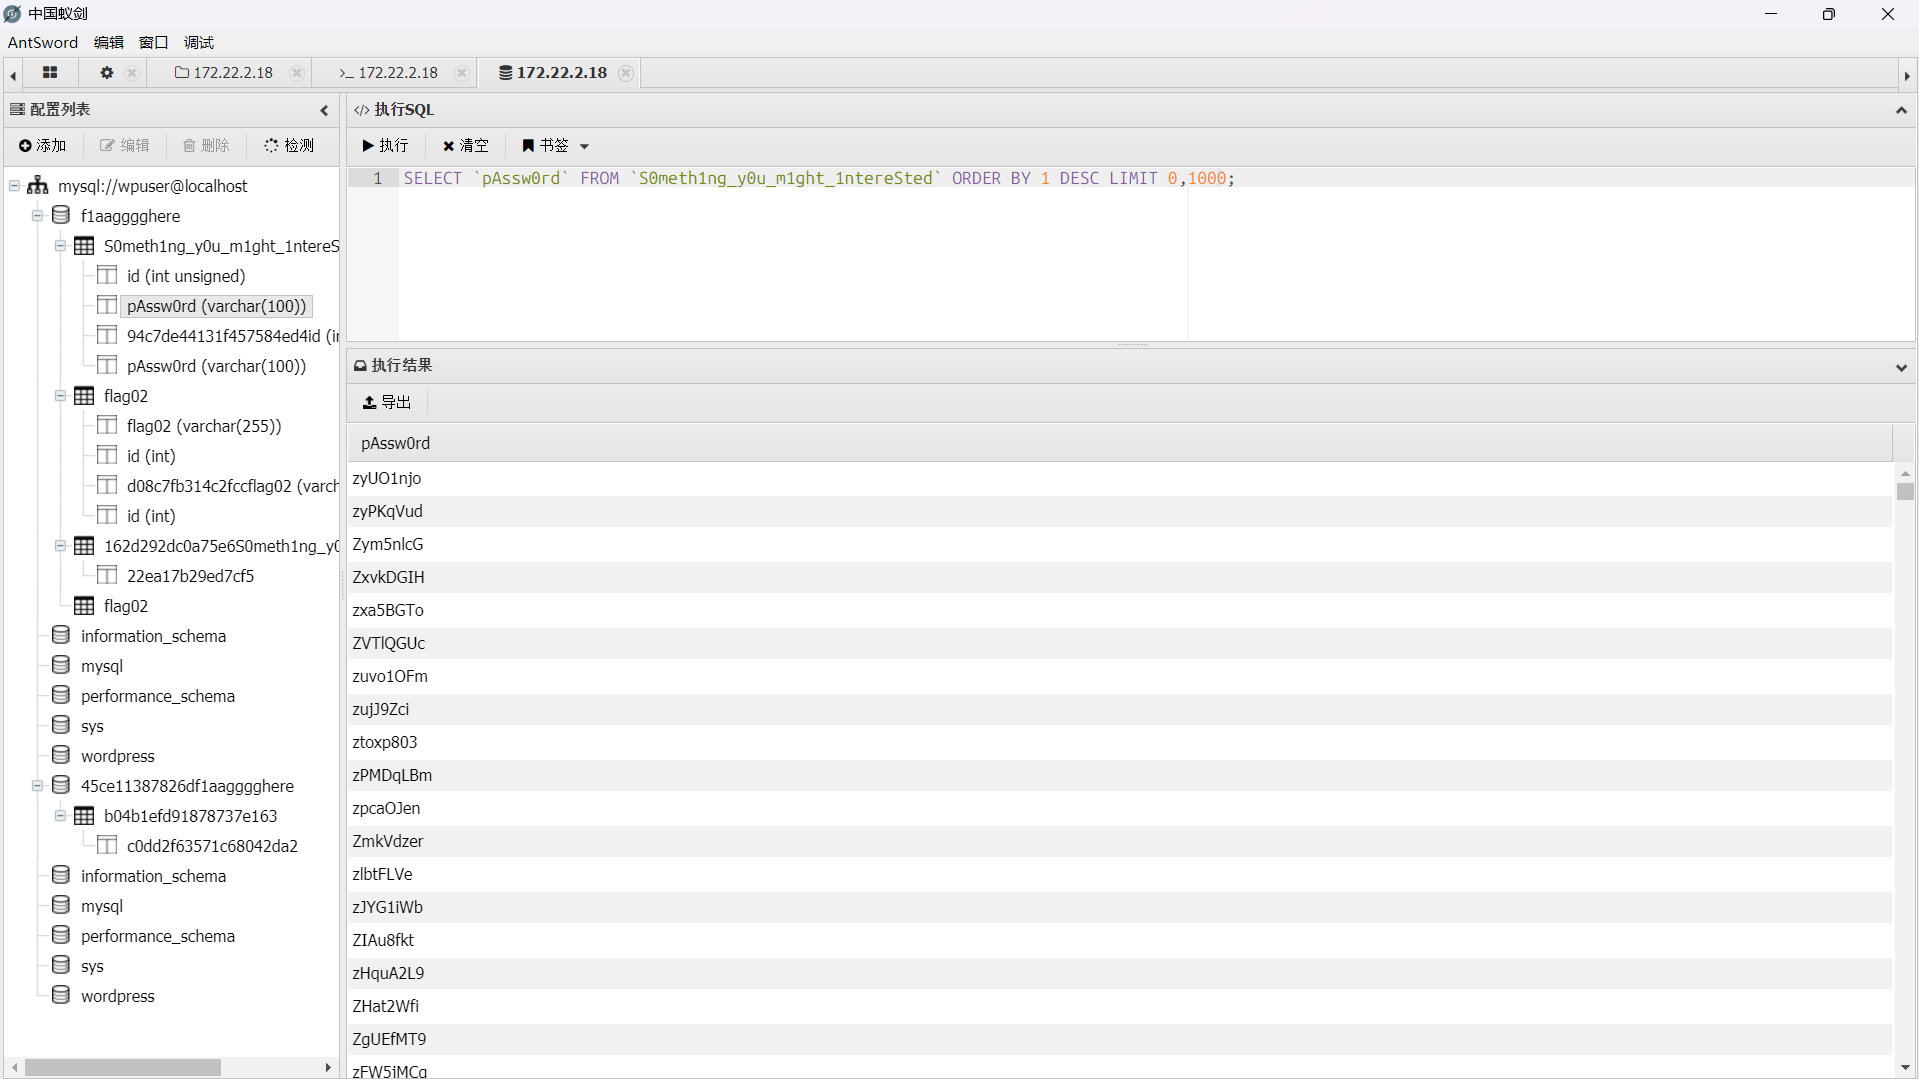Open the settings gear tab
Viewport: 1919px width, 1079px height.
(x=106, y=73)
